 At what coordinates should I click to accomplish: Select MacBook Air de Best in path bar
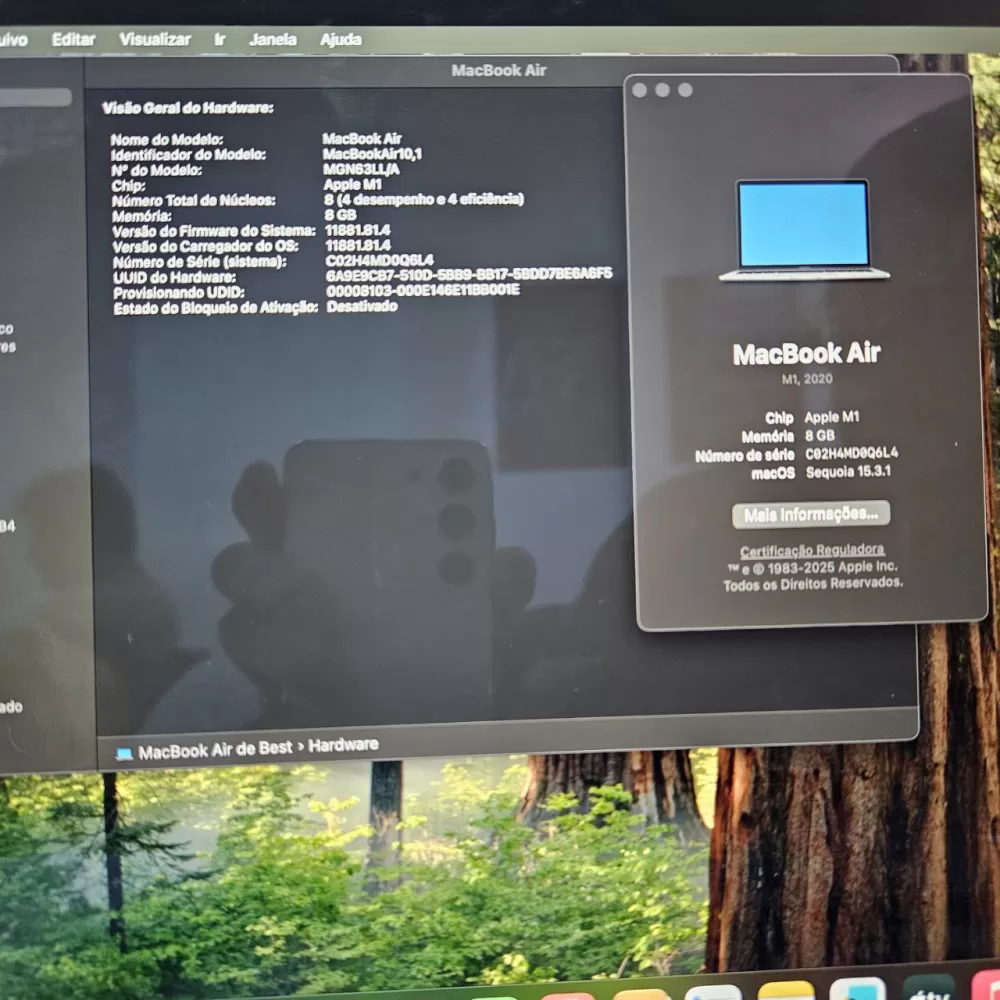tap(215, 751)
